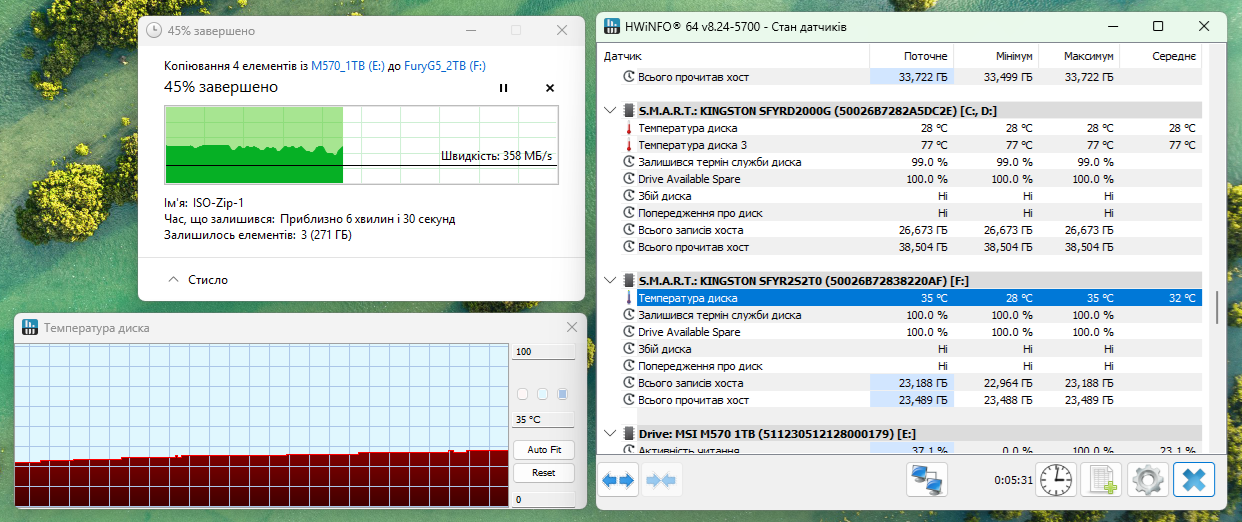The image size is (1242, 522).
Task: Click the 'Швидкість: 358 МБ/s' label
Action: pos(497,156)
